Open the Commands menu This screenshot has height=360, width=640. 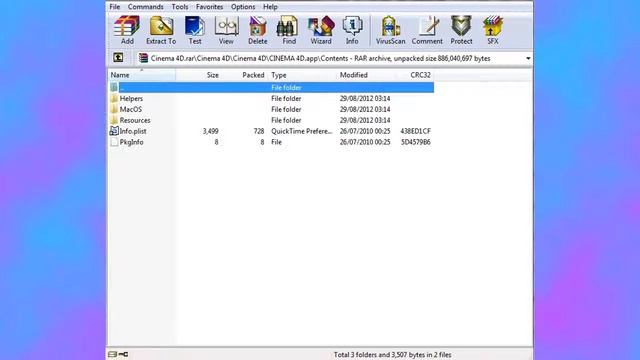point(145,7)
